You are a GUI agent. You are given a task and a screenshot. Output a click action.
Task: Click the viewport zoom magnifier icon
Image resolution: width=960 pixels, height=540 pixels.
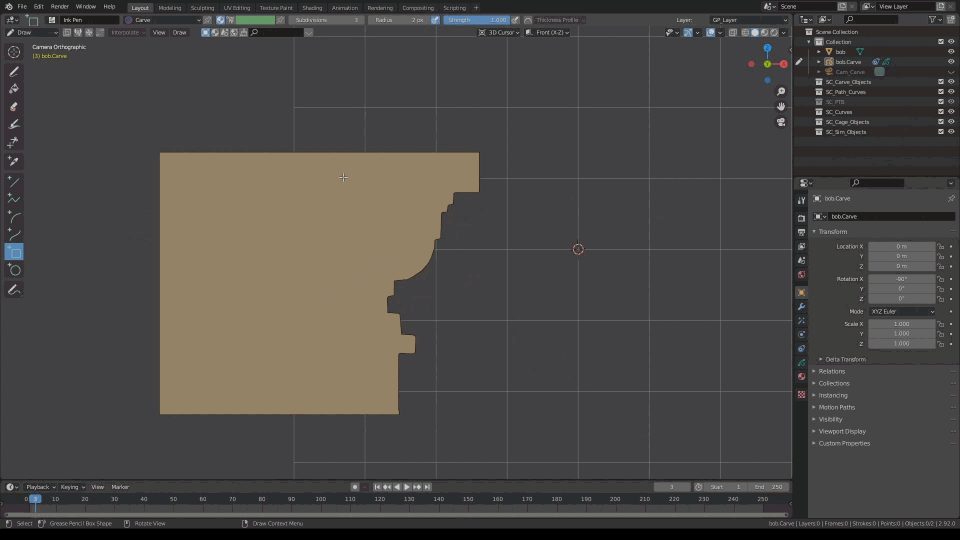pos(781,92)
